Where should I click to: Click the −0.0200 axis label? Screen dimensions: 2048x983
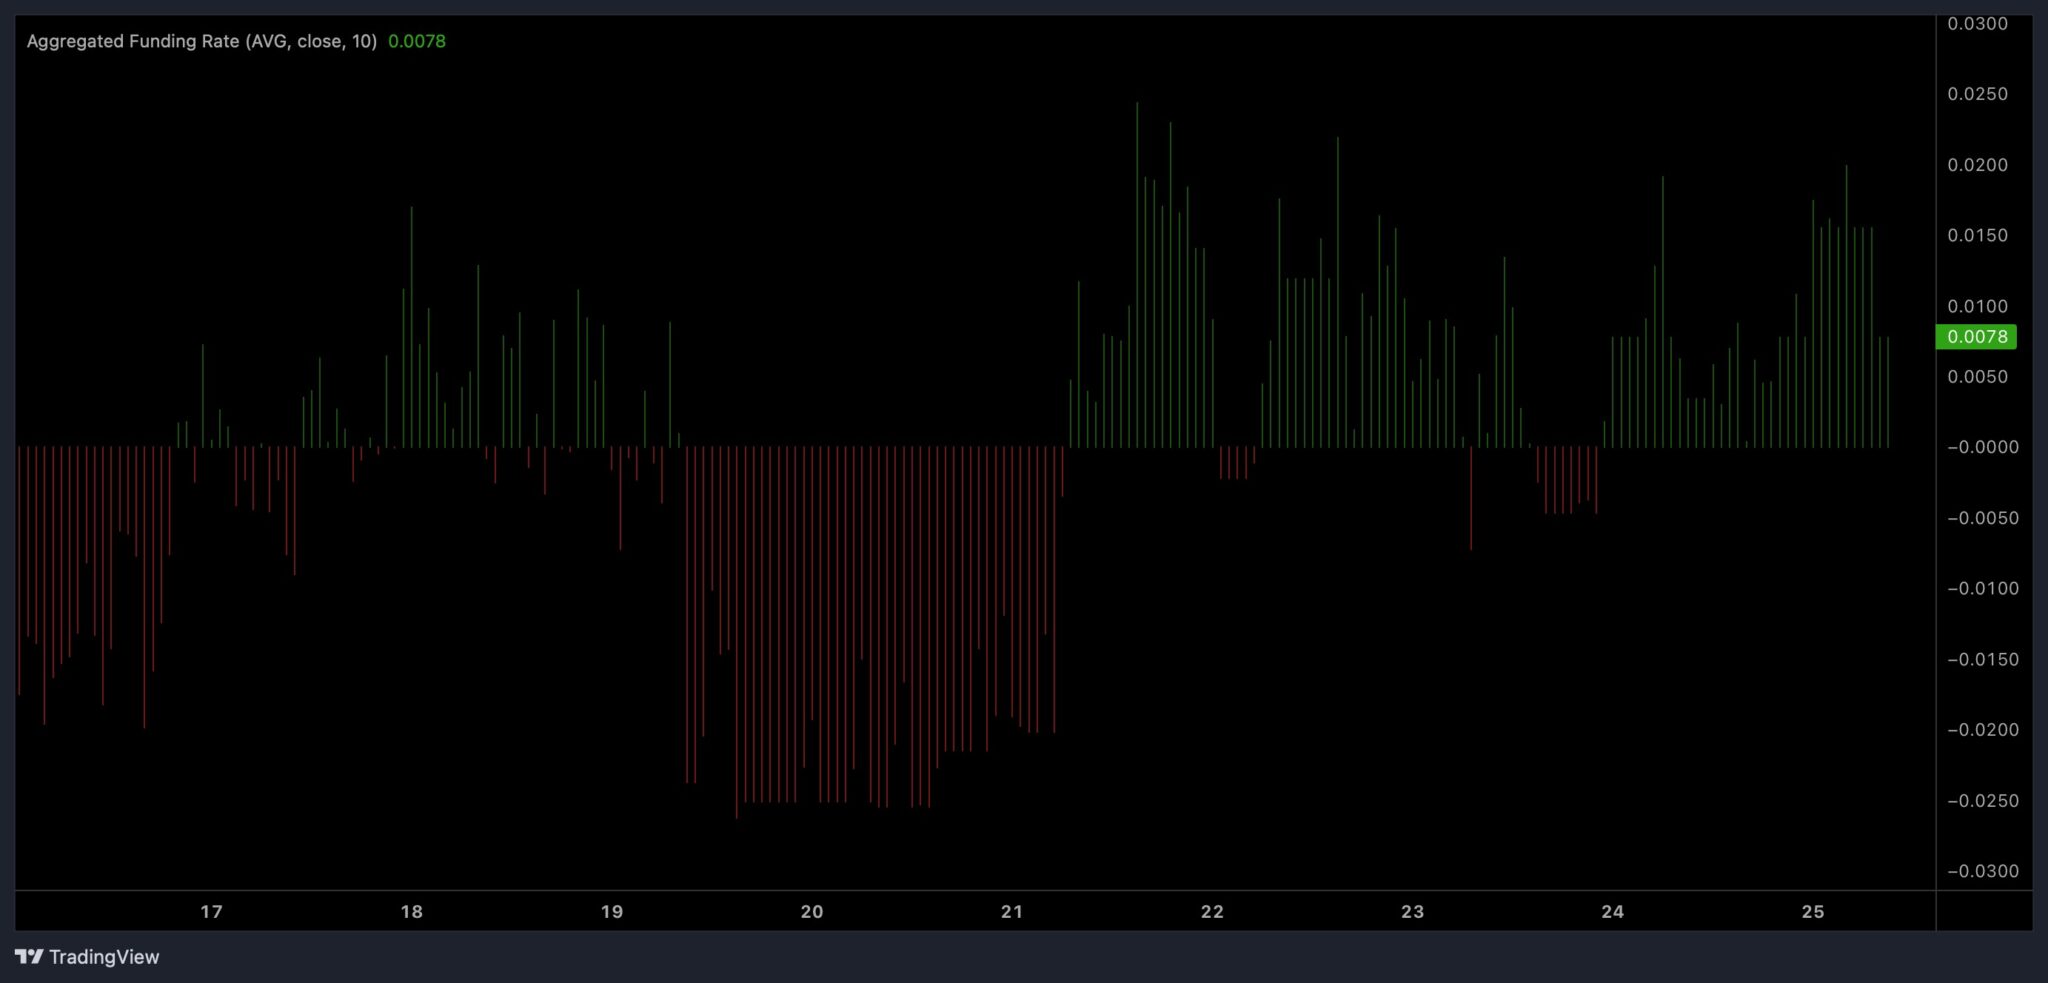click(x=1982, y=730)
